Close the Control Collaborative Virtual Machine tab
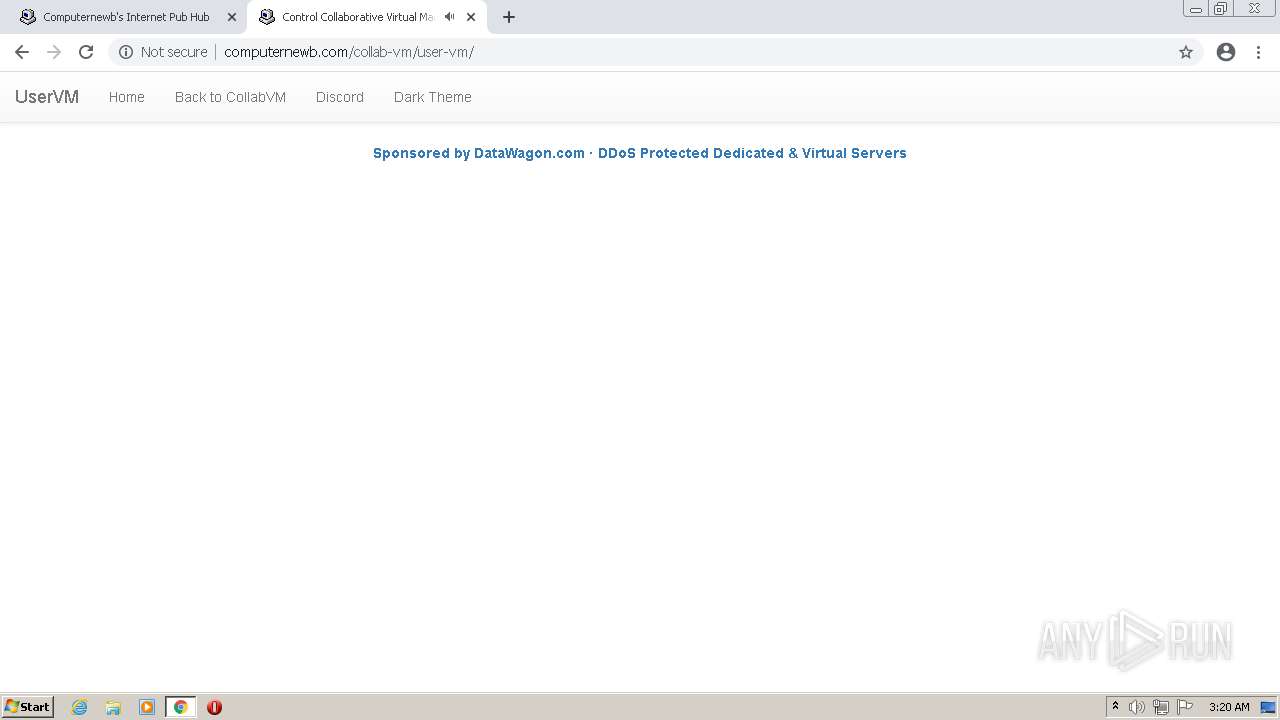1280x720 pixels. [471, 17]
